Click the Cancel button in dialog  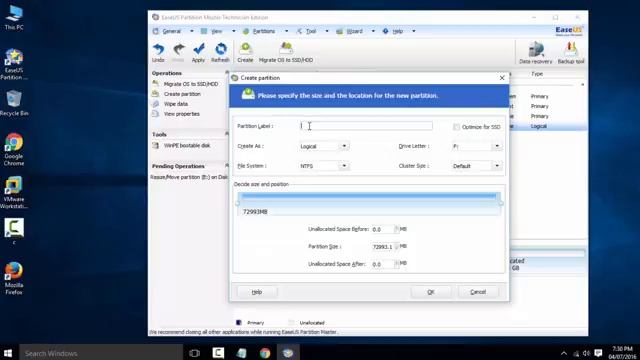point(478,292)
